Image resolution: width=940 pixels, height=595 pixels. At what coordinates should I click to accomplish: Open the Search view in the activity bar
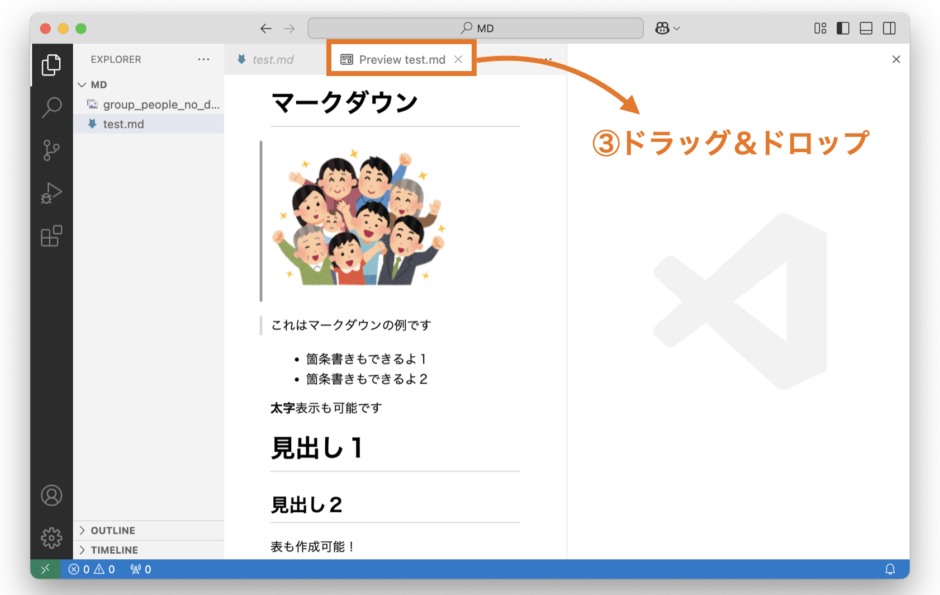pyautogui.click(x=51, y=107)
